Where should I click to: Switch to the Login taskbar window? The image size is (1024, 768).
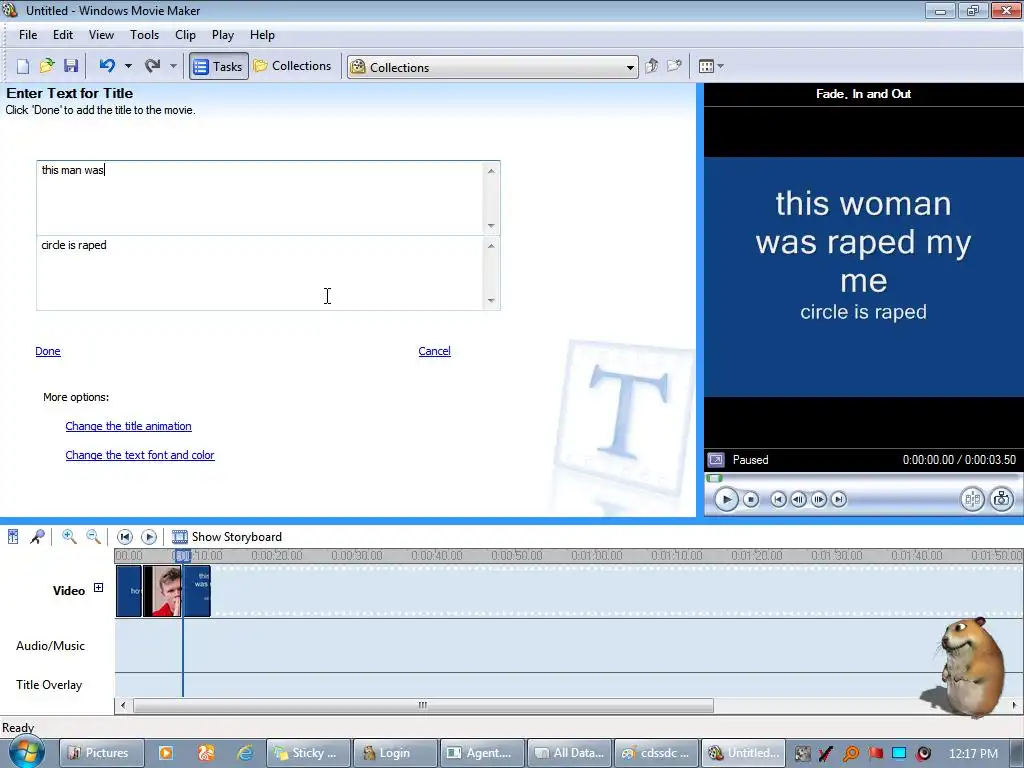click(395, 753)
